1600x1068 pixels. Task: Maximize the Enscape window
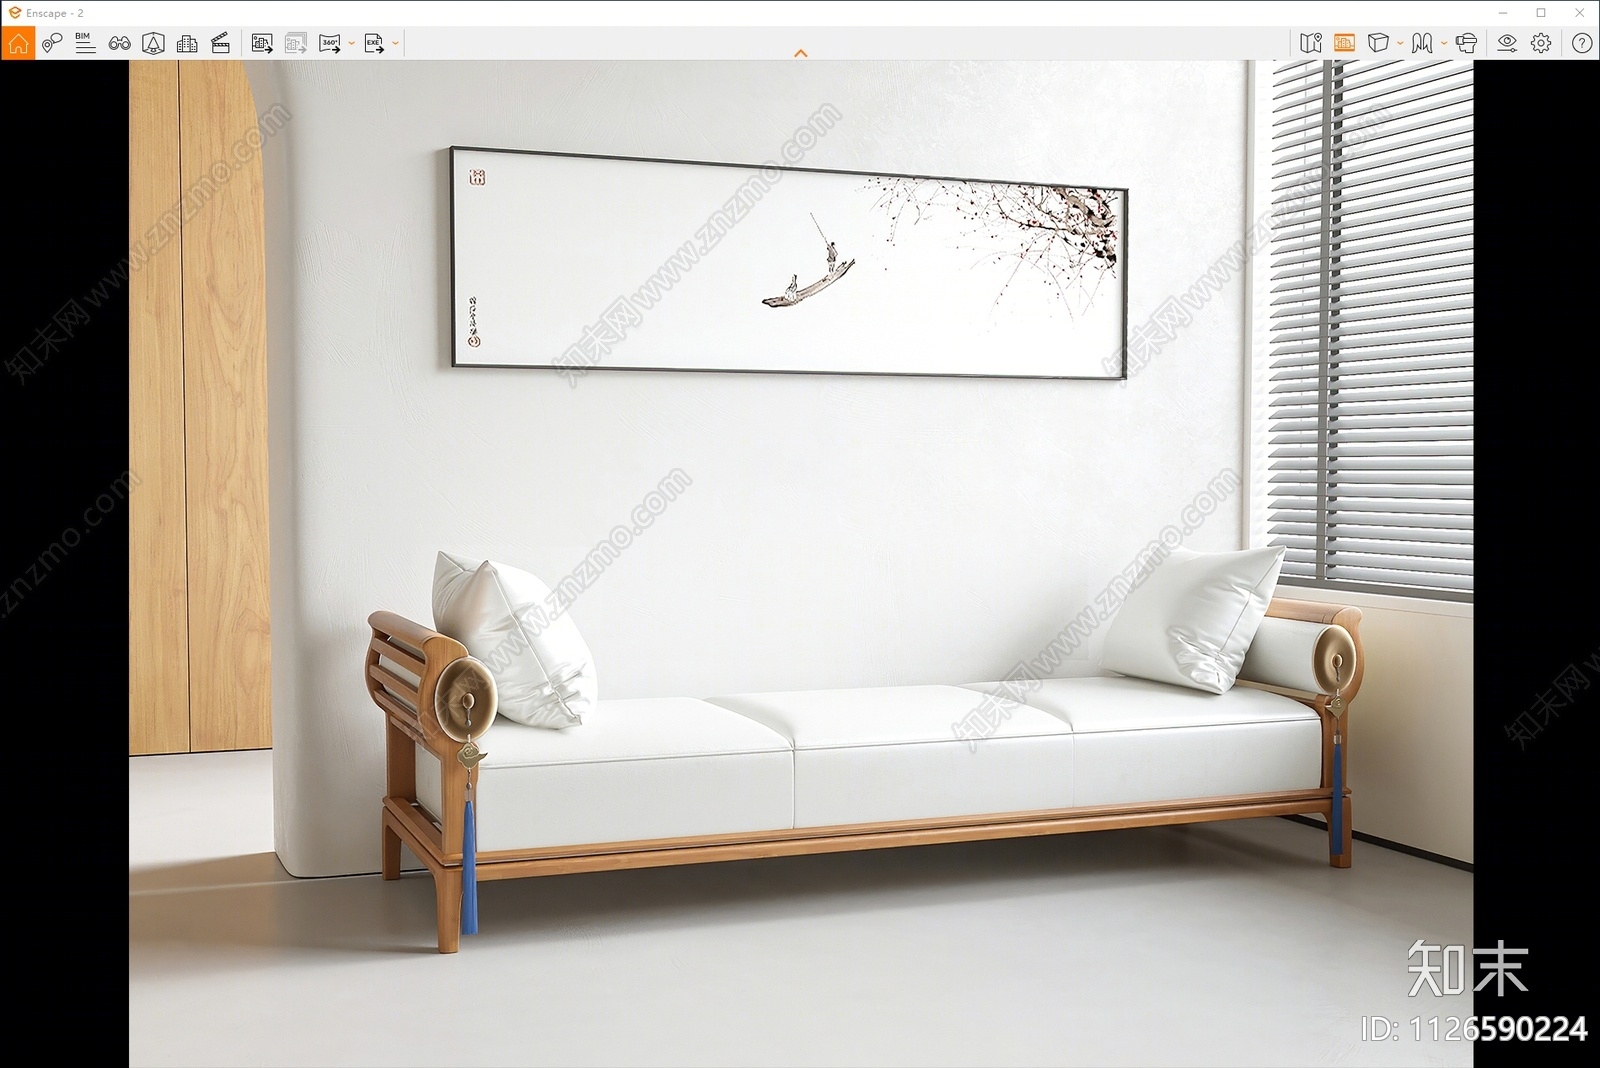pos(1541,13)
